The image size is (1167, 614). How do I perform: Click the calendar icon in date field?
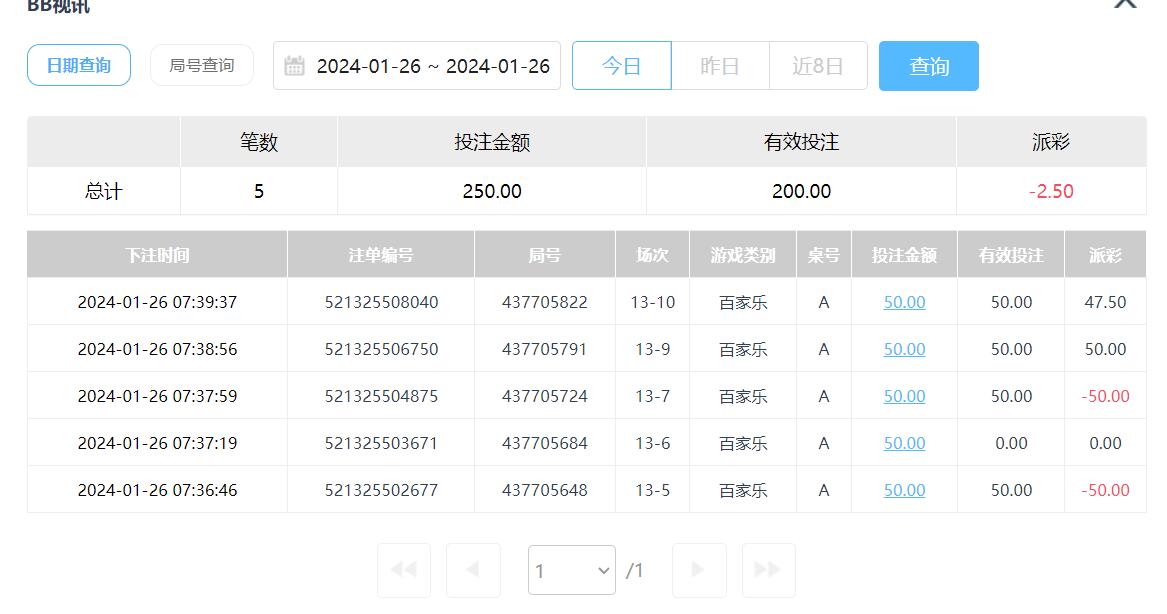tap(294, 66)
